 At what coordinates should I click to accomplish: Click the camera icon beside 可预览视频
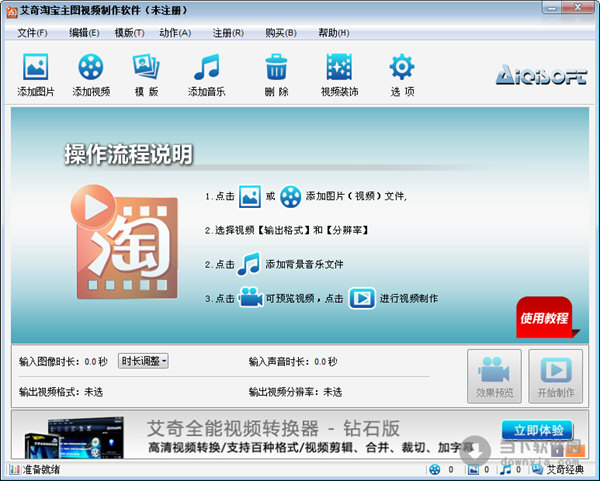click(250, 298)
